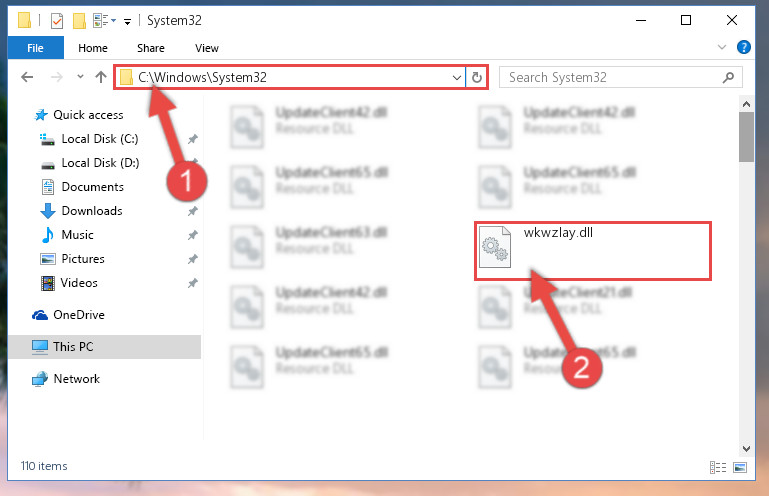Click the Properties quick access icon
Viewport: 769px width, 496px height.
coord(57,21)
